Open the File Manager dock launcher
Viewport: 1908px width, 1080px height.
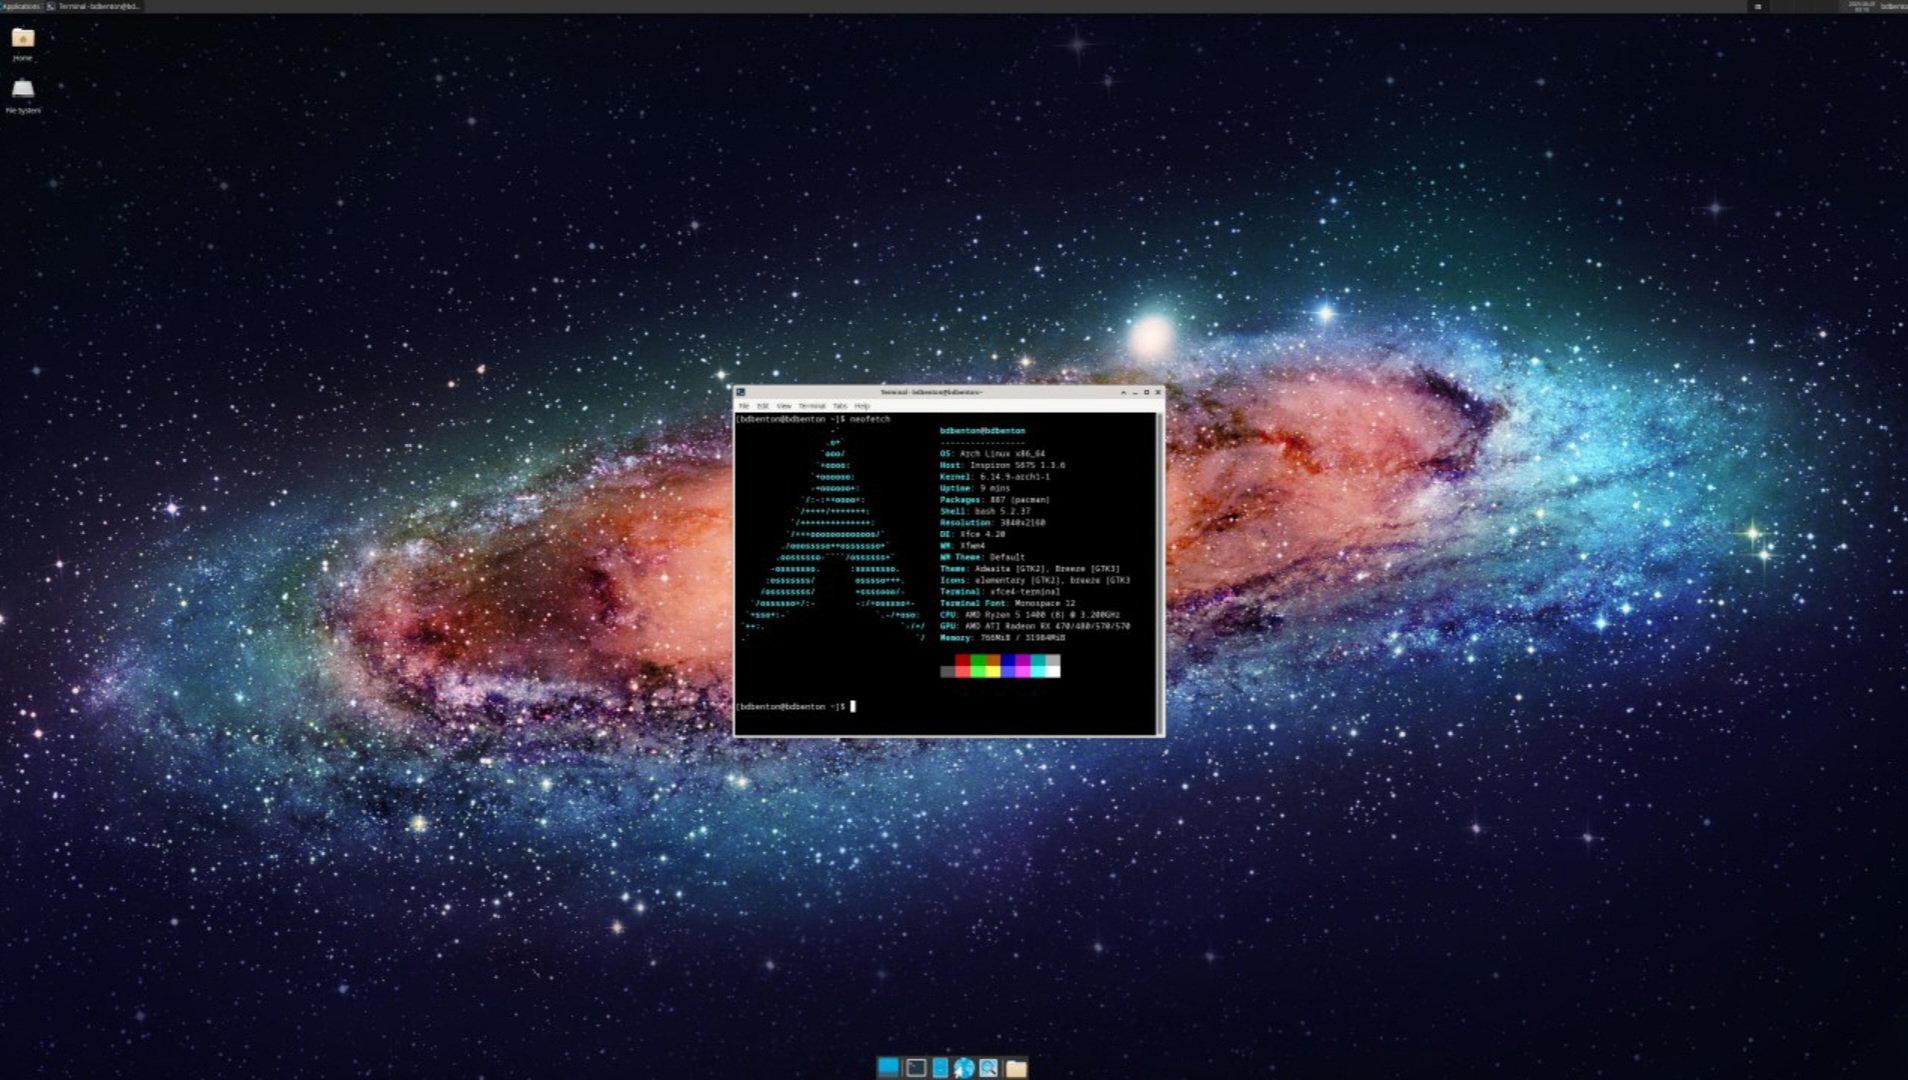click(x=940, y=1067)
